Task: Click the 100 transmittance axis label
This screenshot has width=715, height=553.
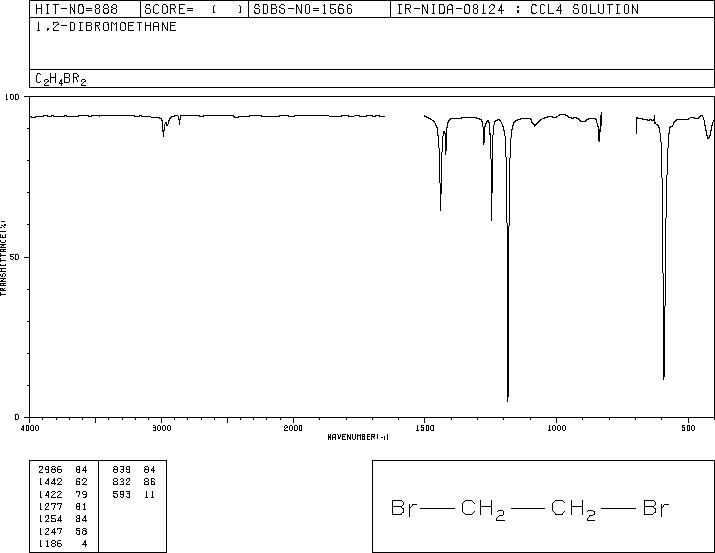Action: (x=12, y=97)
